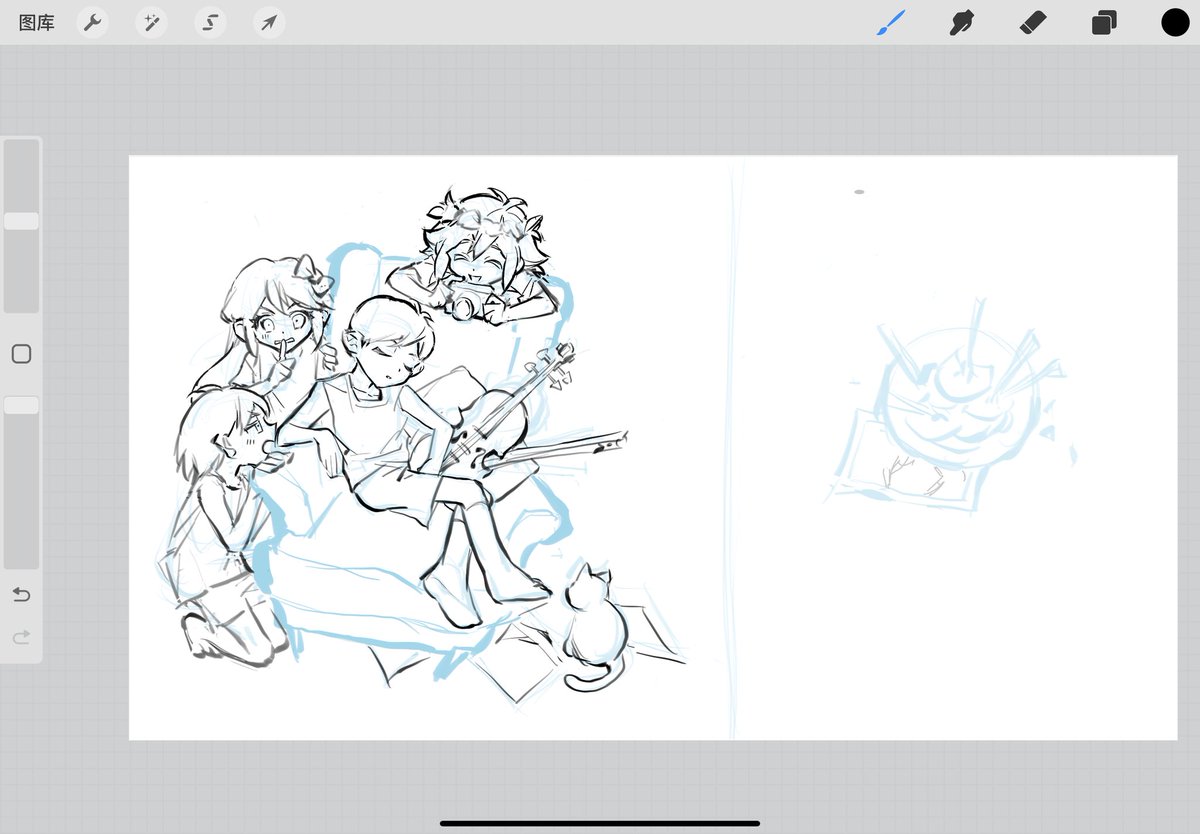Adjust the brush opacity slider handle
This screenshot has width=1200, height=834.
click(21, 405)
